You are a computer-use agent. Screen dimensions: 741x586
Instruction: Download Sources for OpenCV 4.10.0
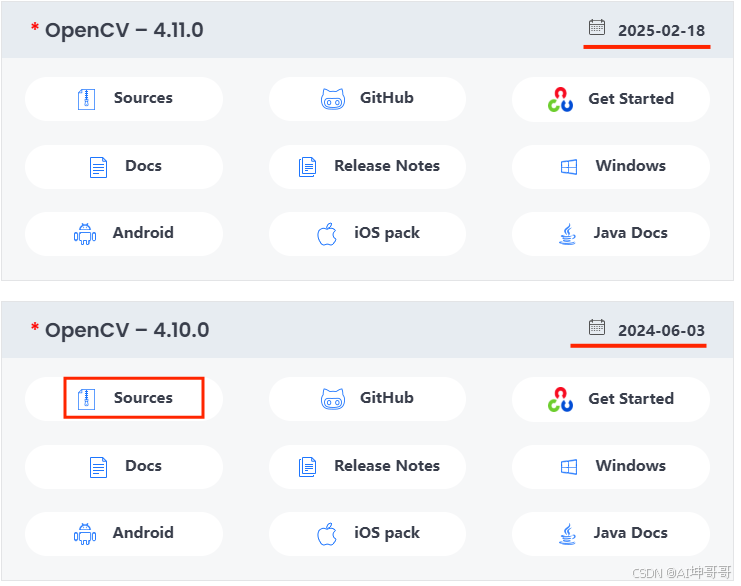point(124,399)
